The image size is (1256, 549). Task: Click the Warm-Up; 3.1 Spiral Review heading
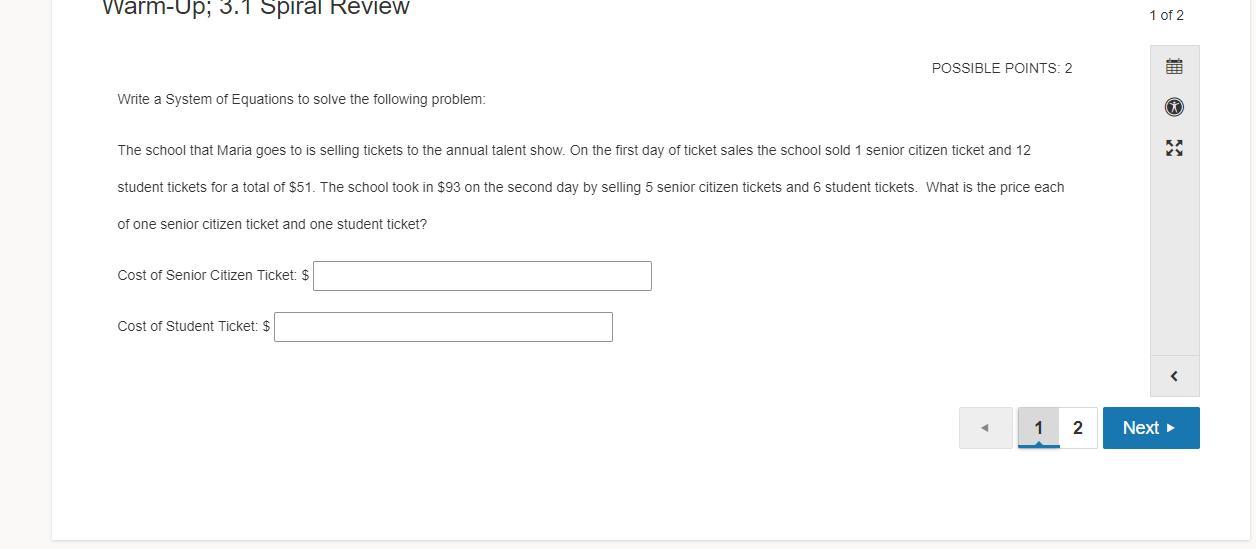point(256,8)
